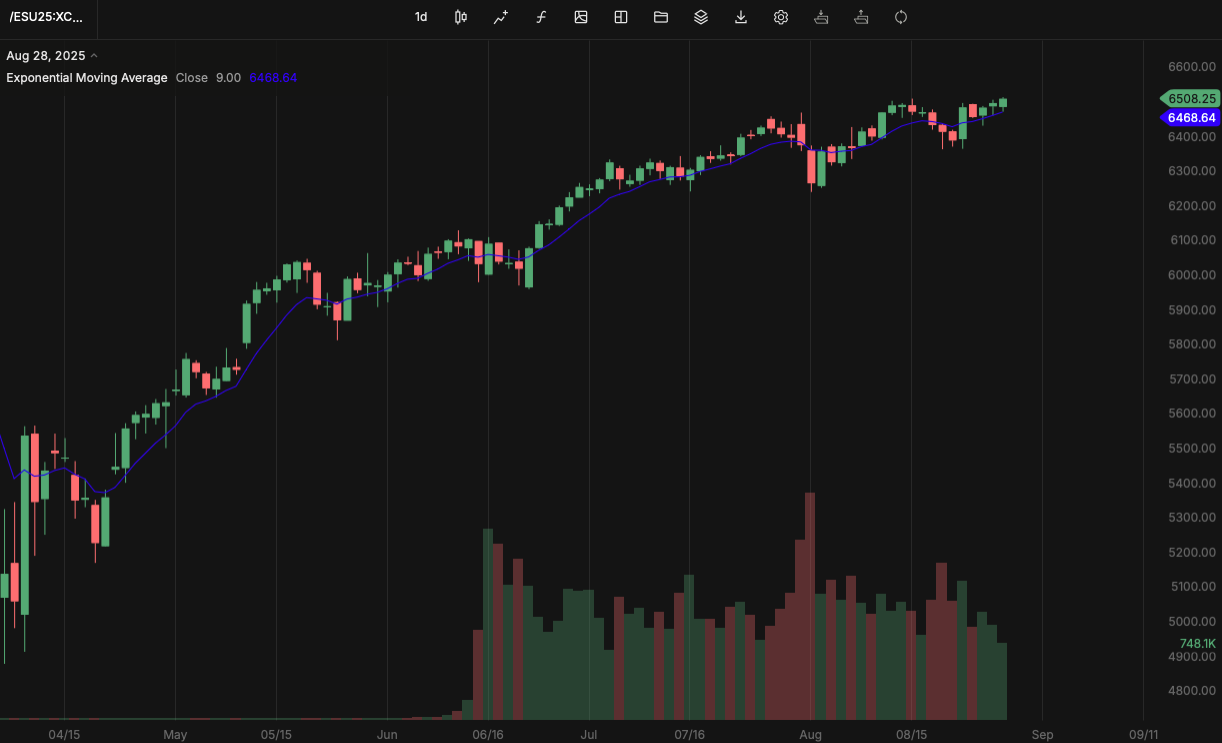Click the 748.1K volume value
Viewport: 1222px width, 743px height.
coord(1197,641)
